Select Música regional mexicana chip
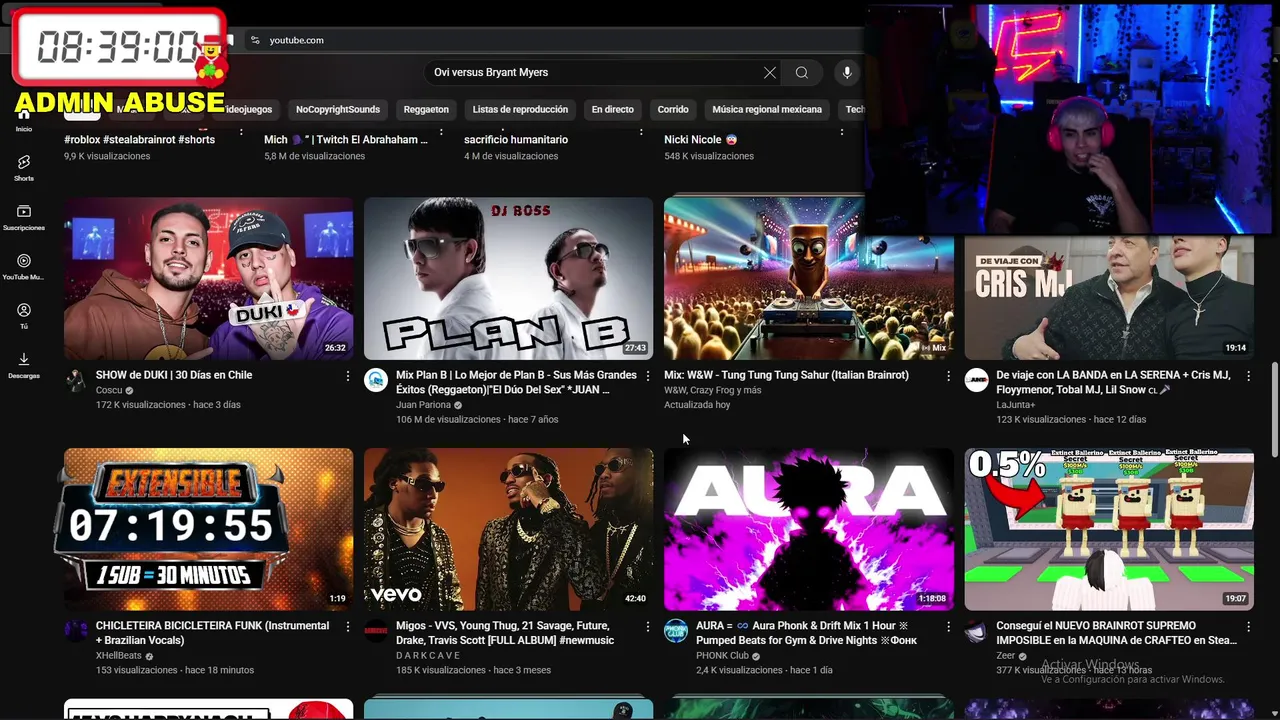This screenshot has width=1280, height=720. [767, 109]
